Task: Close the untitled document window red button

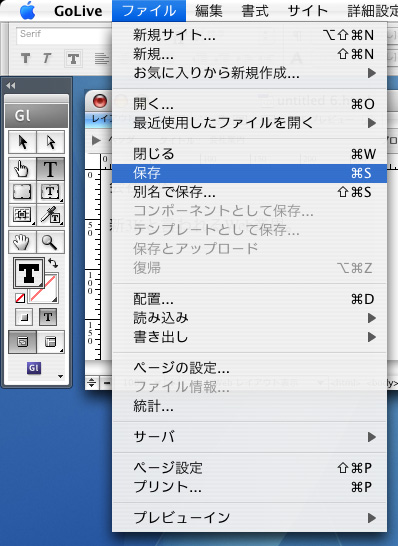Action: click(x=100, y=101)
